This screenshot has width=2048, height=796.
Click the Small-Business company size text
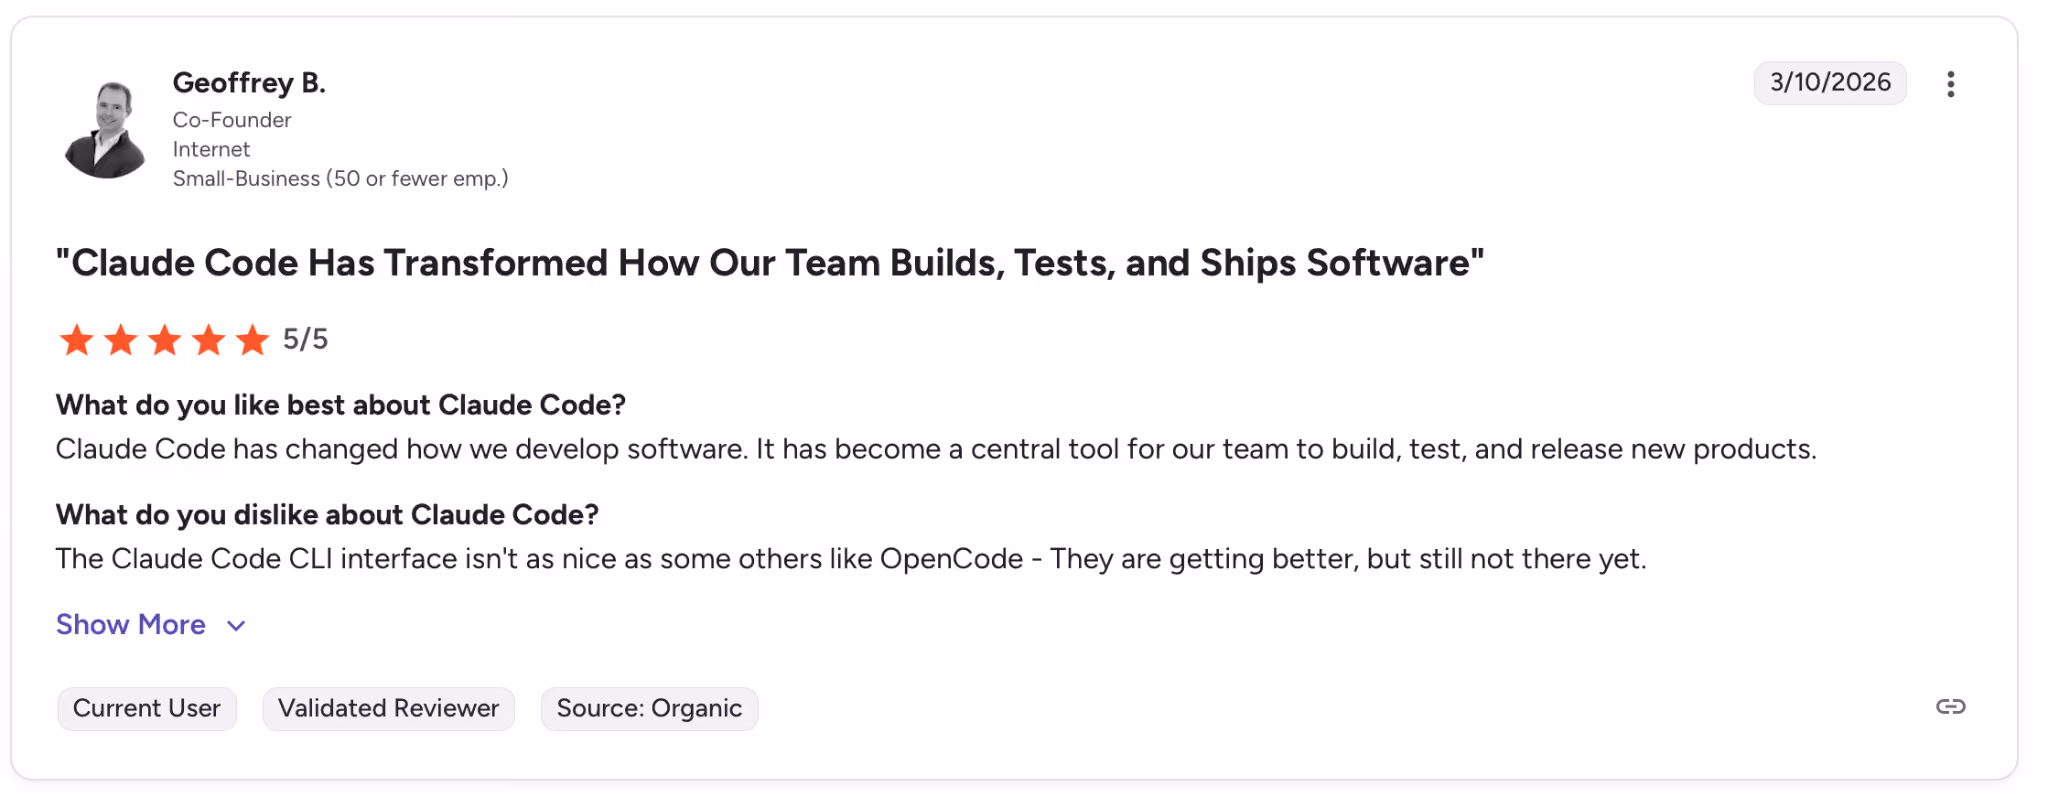point(340,179)
